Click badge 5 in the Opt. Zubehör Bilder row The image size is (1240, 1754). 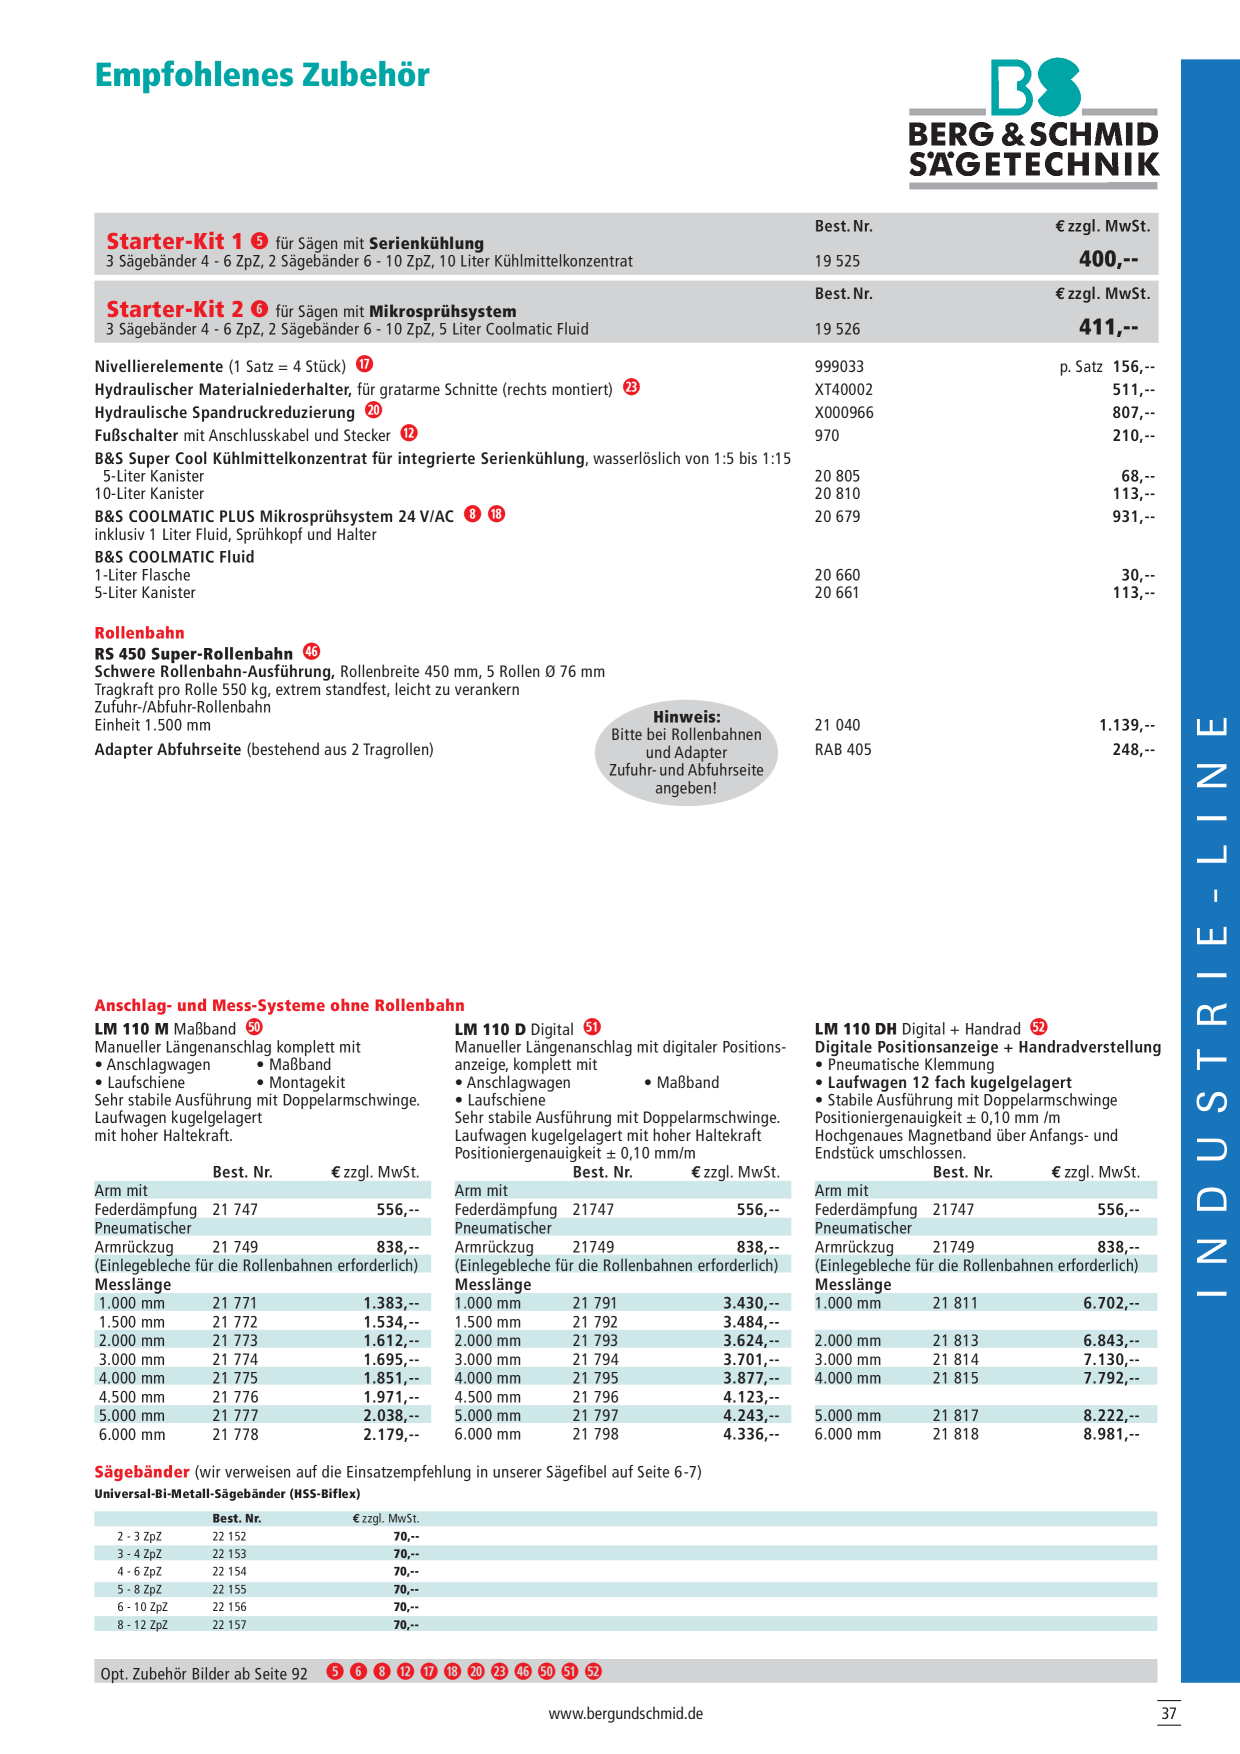pyautogui.click(x=335, y=1671)
